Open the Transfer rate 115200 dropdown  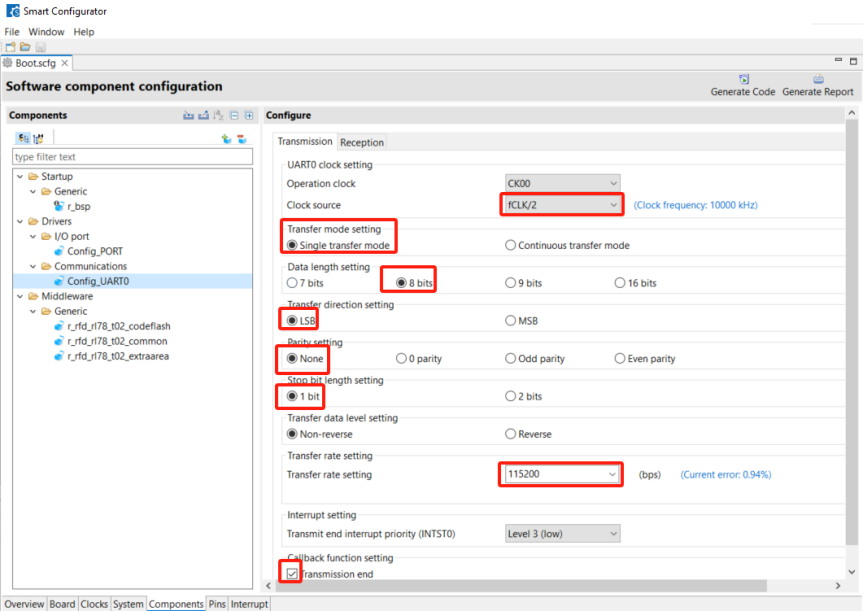pyautogui.click(x=560, y=474)
